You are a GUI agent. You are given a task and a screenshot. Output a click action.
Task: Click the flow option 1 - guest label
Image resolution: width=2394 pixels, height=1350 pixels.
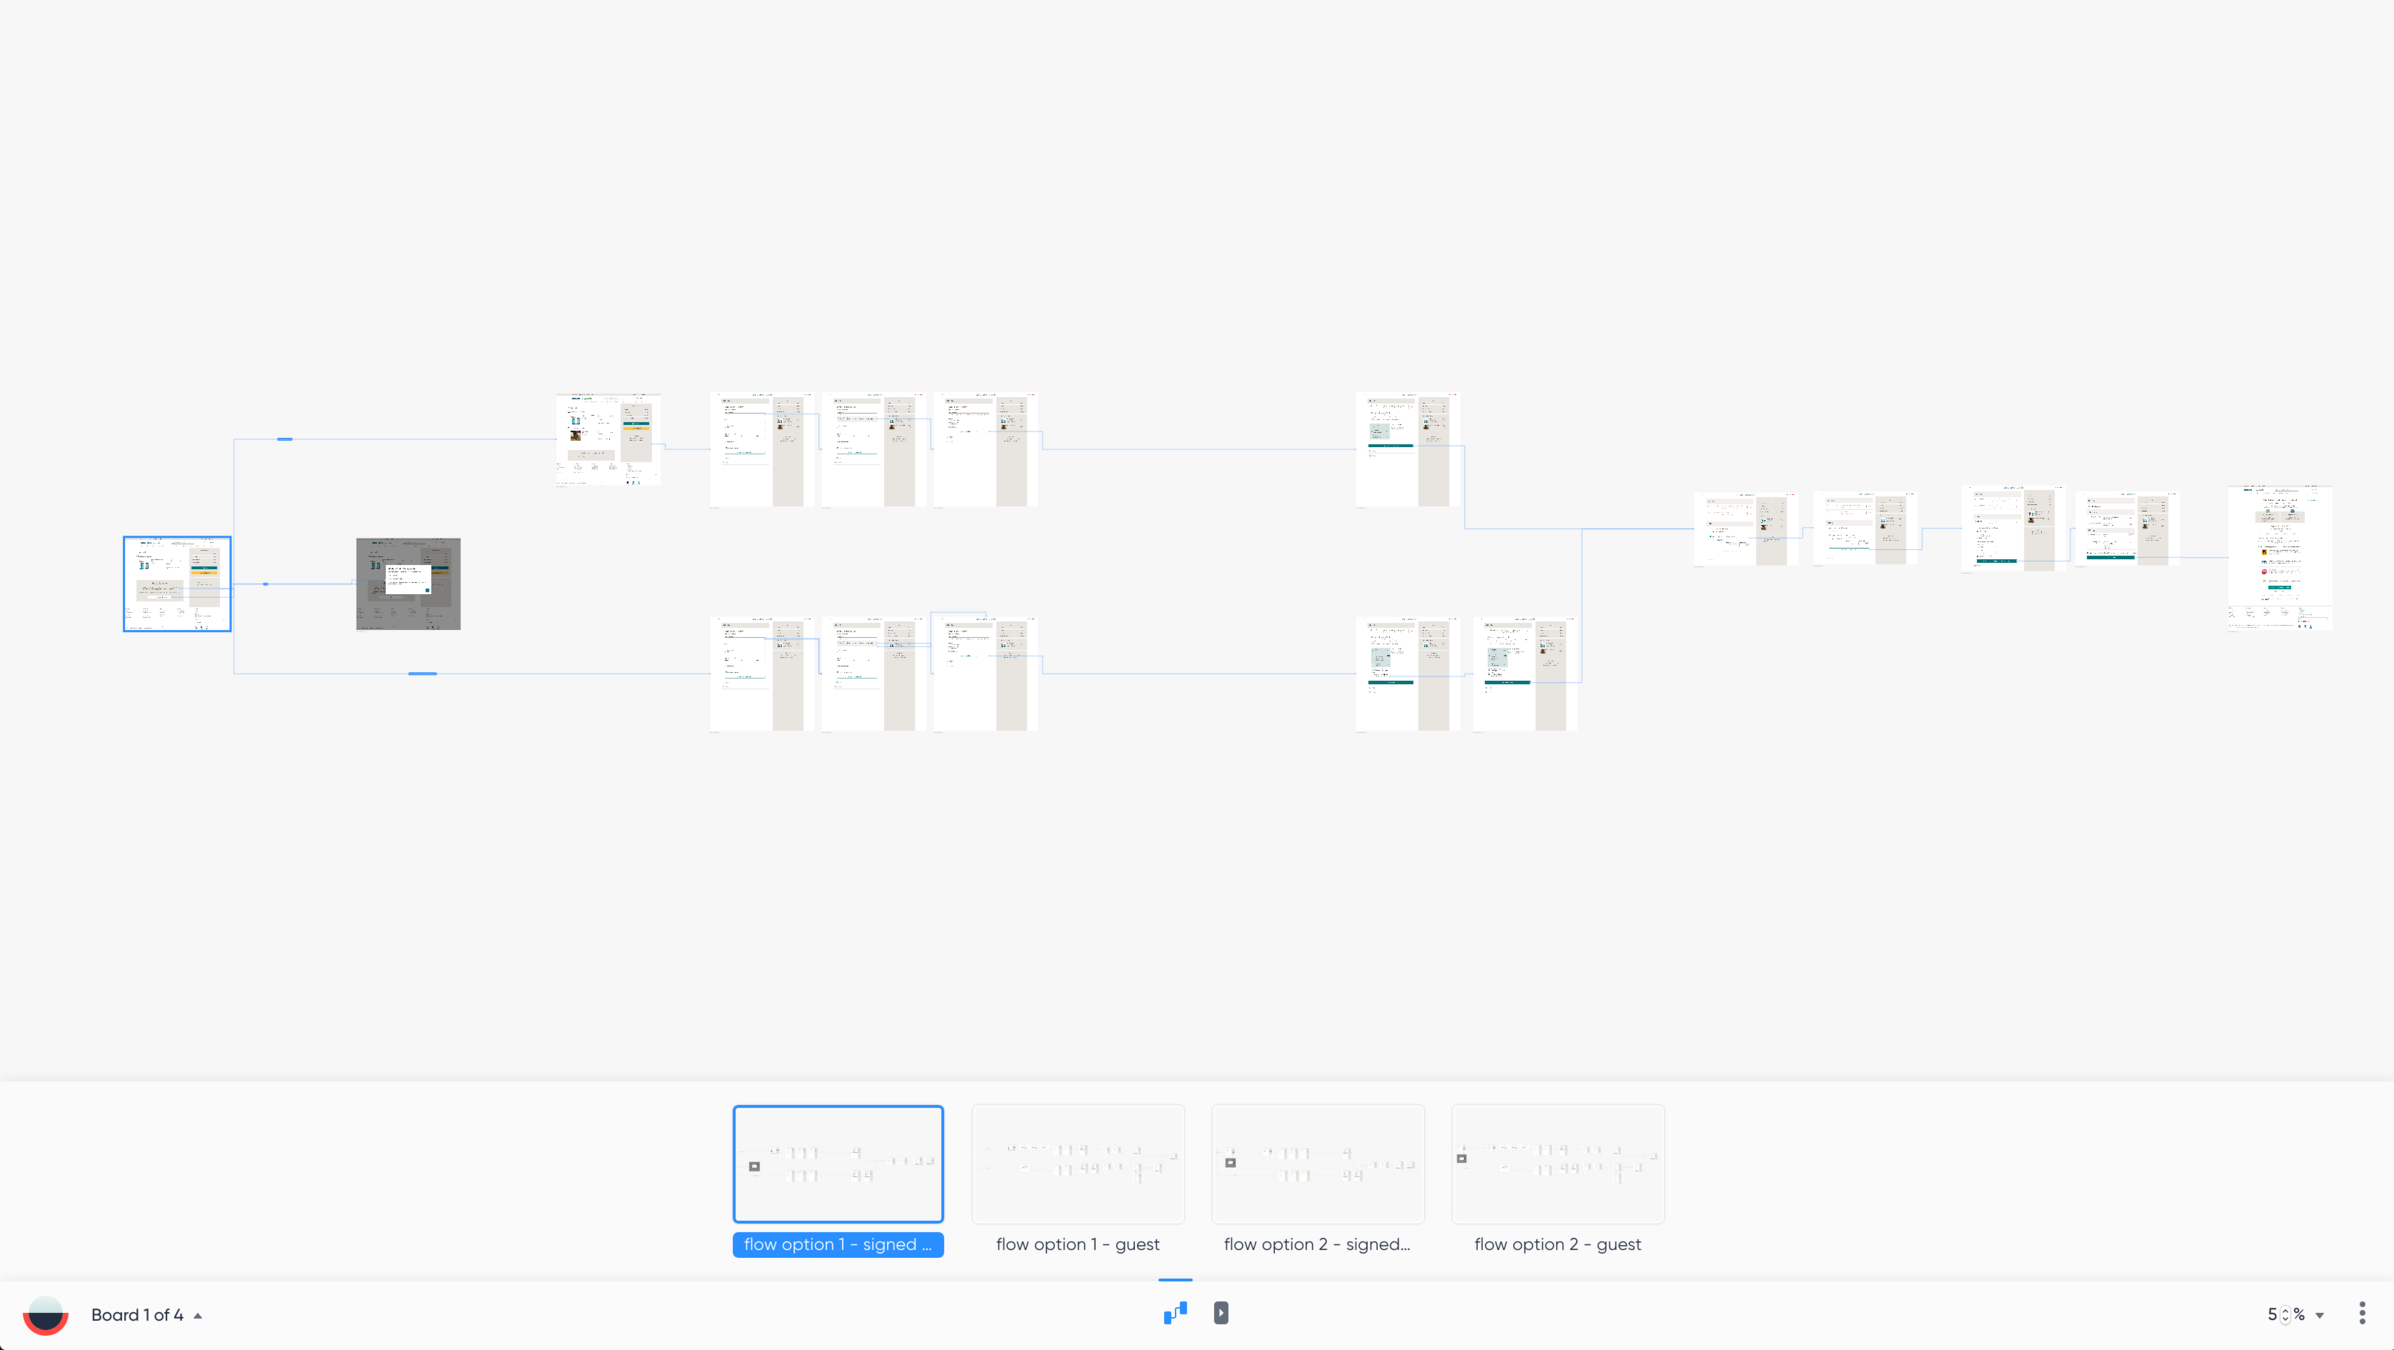coord(1078,1245)
